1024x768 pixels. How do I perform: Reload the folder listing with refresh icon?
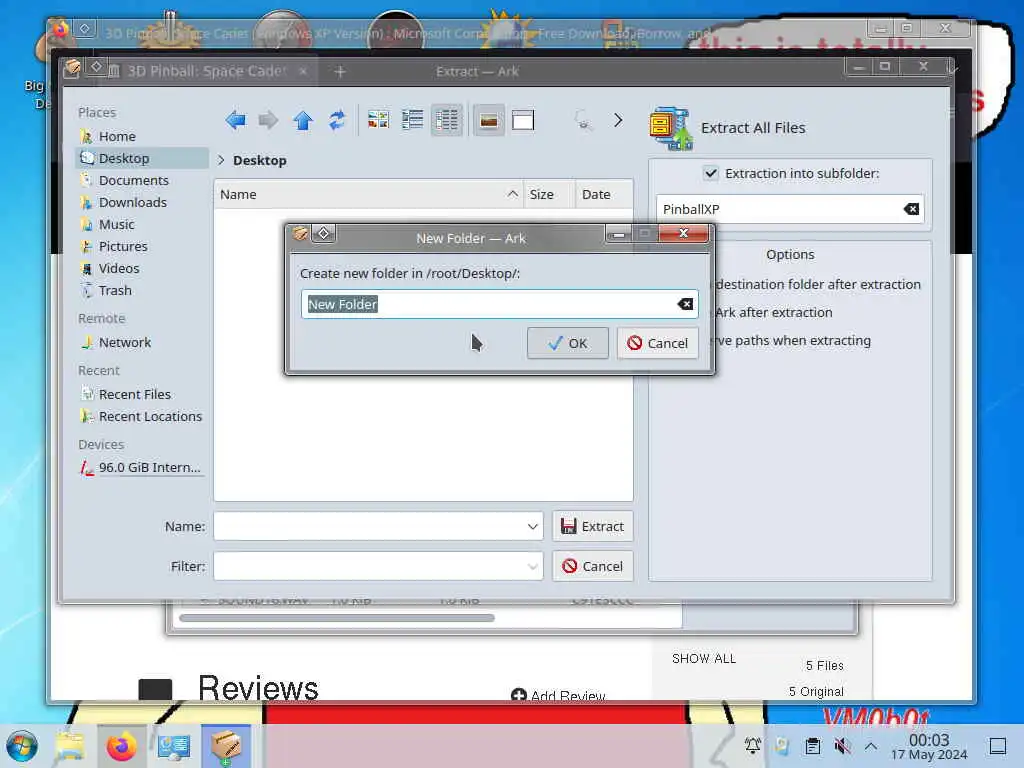coord(336,120)
